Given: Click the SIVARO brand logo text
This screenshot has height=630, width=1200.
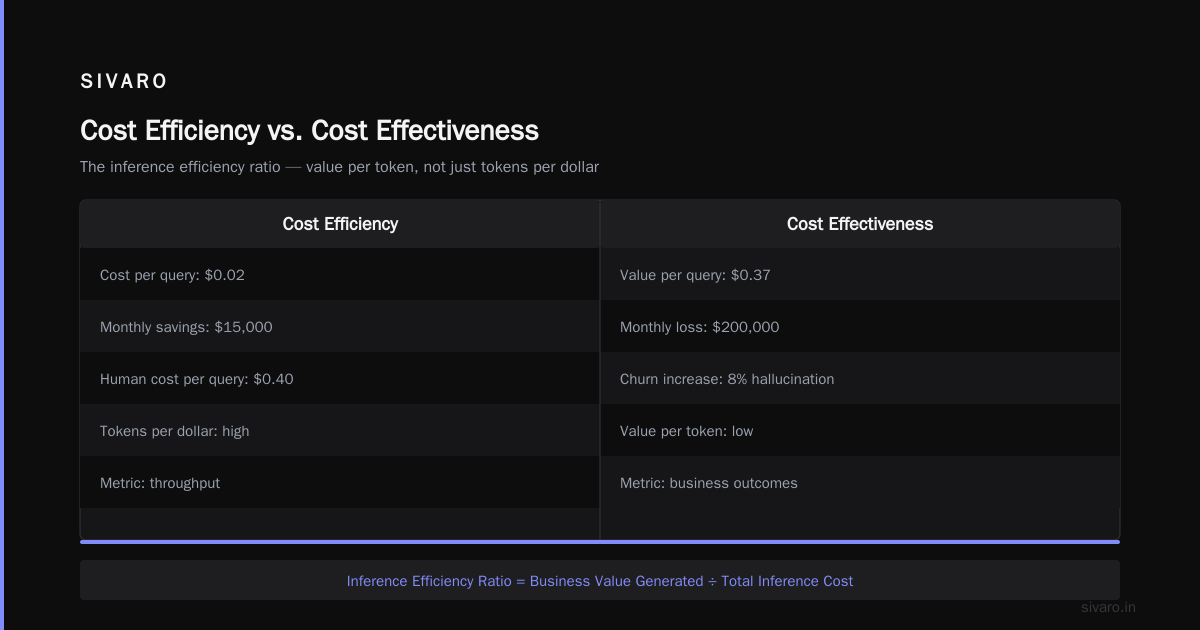Looking at the screenshot, I should click(124, 82).
